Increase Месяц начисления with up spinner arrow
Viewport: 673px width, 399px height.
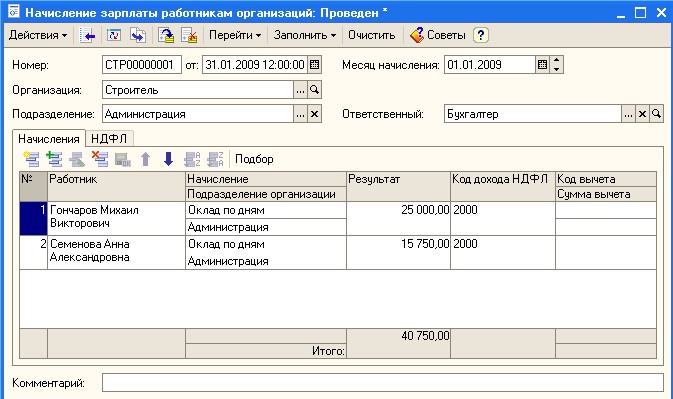coord(556,60)
